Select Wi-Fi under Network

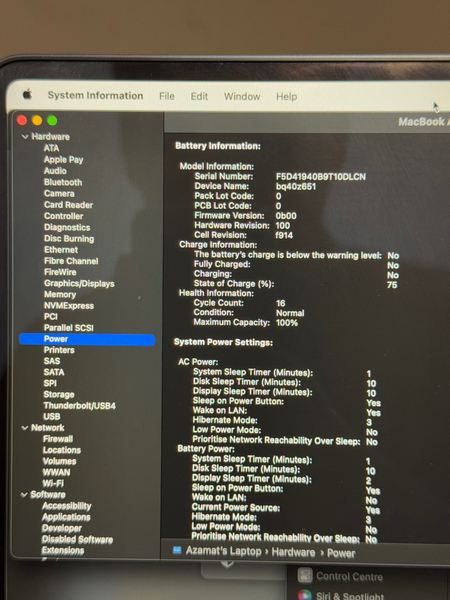(x=53, y=483)
